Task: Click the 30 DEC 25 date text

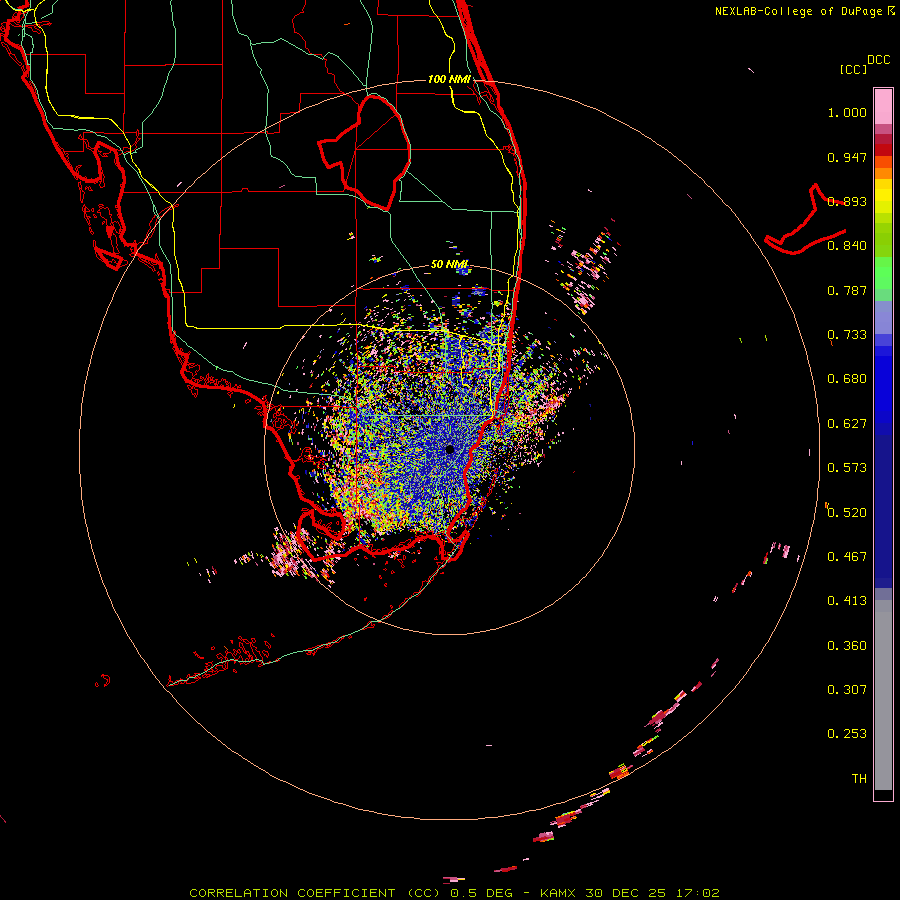Action: coord(626,893)
